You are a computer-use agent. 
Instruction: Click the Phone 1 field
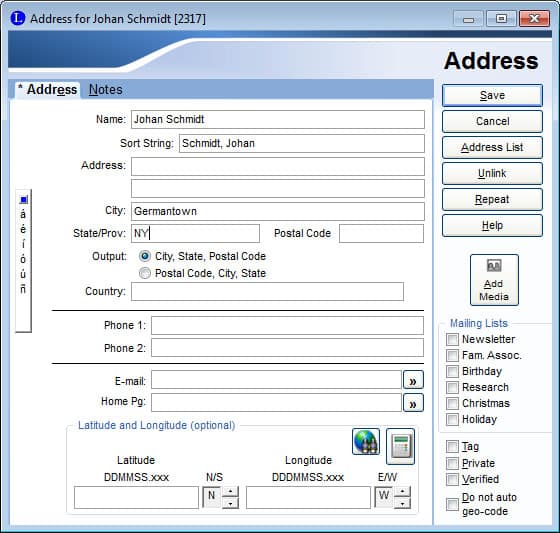[x=288, y=325]
